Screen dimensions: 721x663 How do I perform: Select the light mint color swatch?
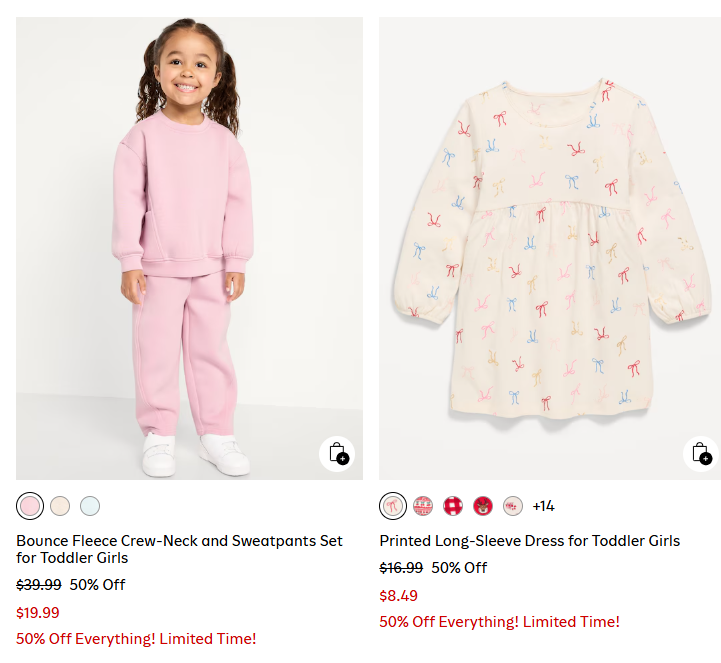pos(90,505)
